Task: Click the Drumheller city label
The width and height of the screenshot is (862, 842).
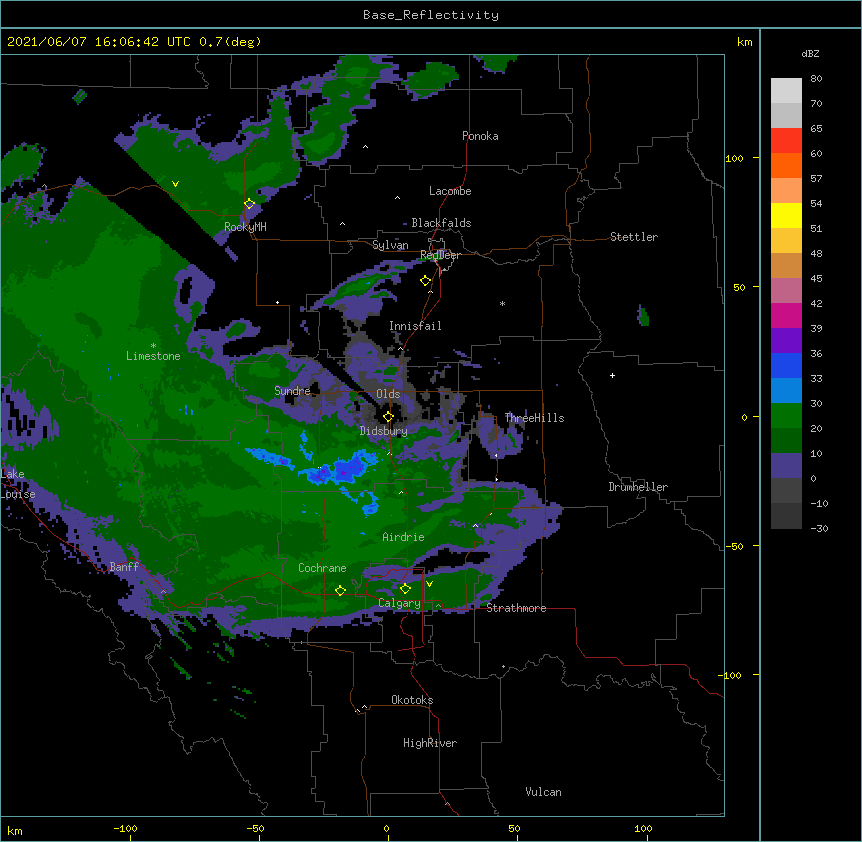Action: pyautogui.click(x=638, y=487)
